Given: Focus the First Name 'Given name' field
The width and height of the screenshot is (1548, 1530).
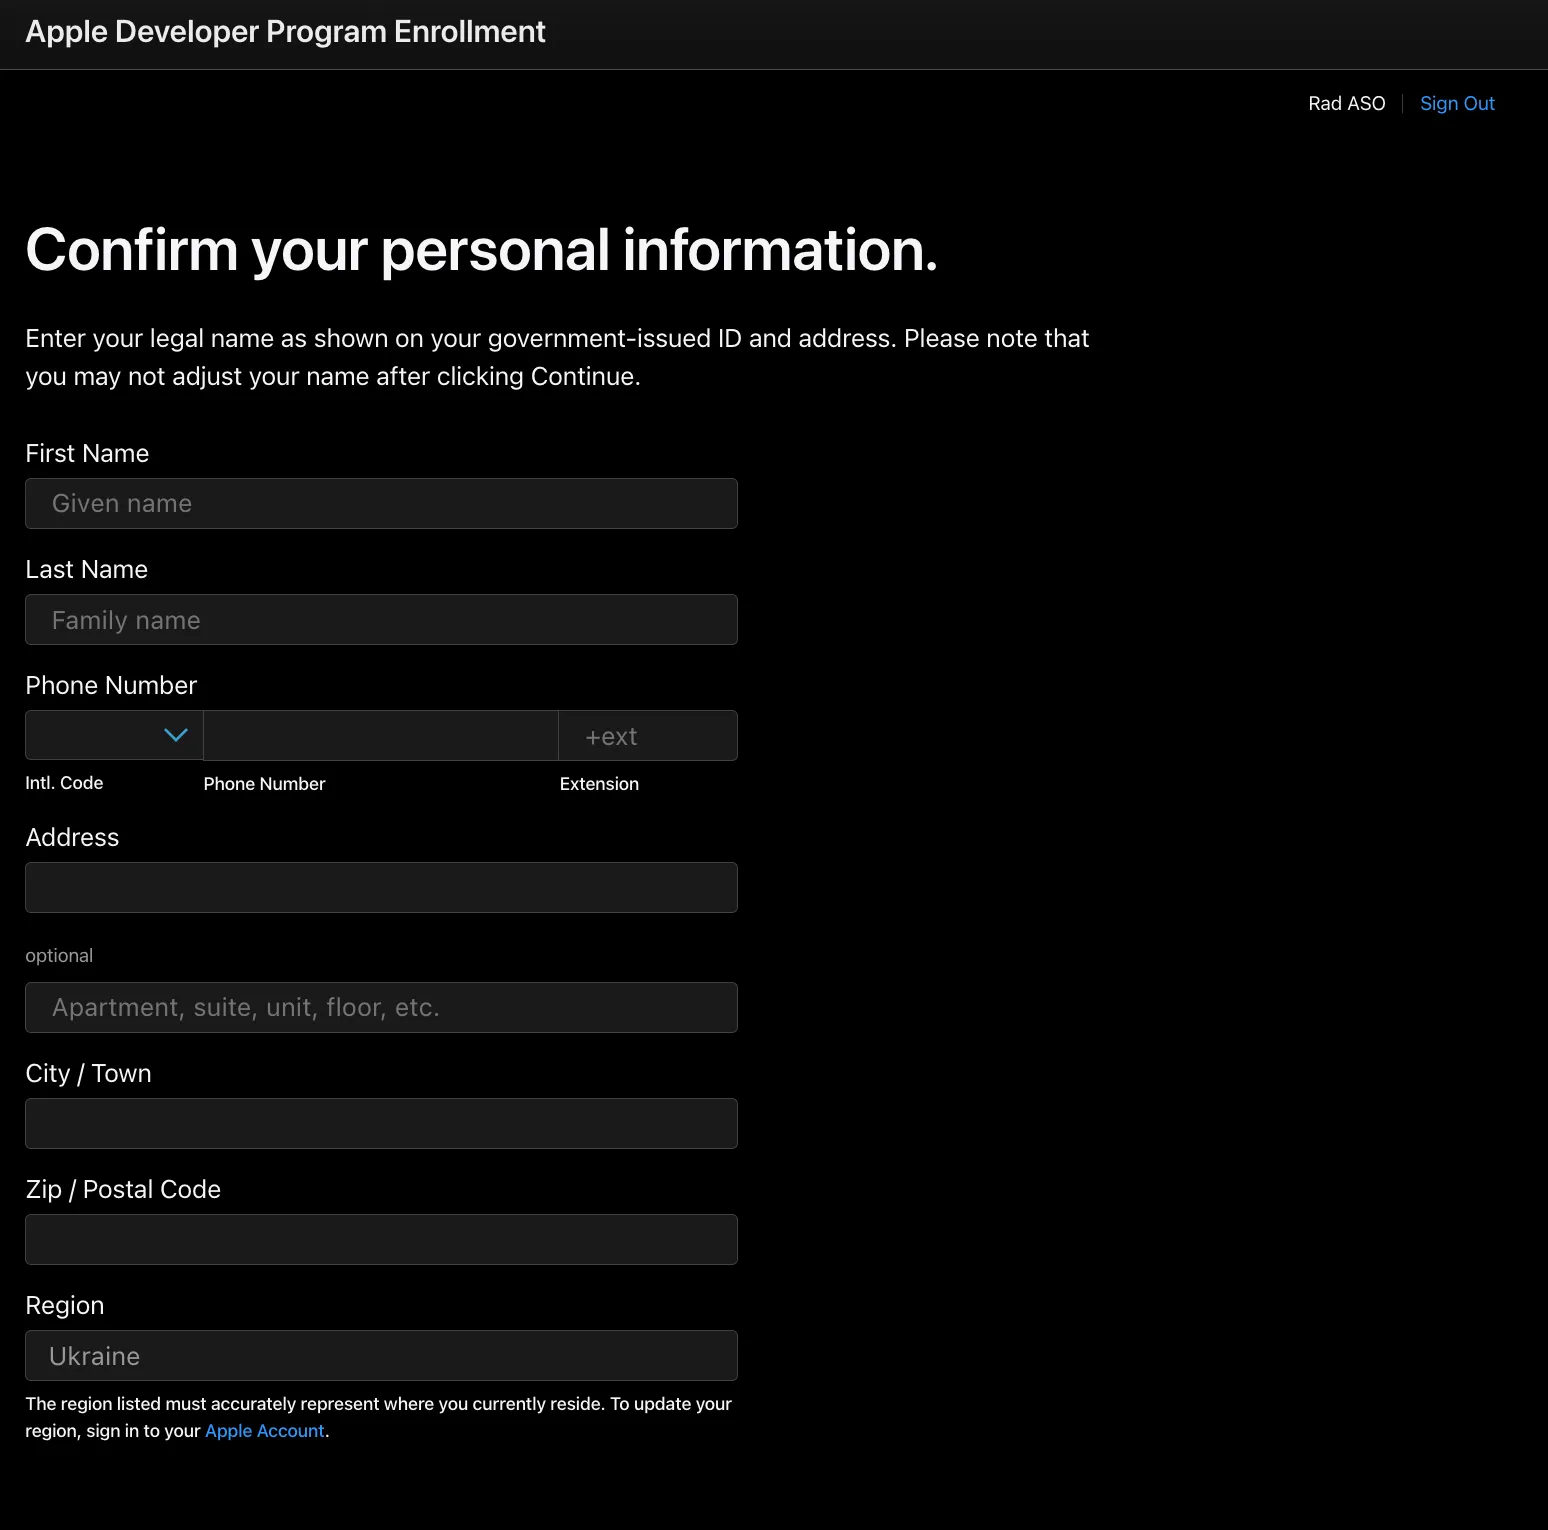Looking at the screenshot, I should 381,504.
